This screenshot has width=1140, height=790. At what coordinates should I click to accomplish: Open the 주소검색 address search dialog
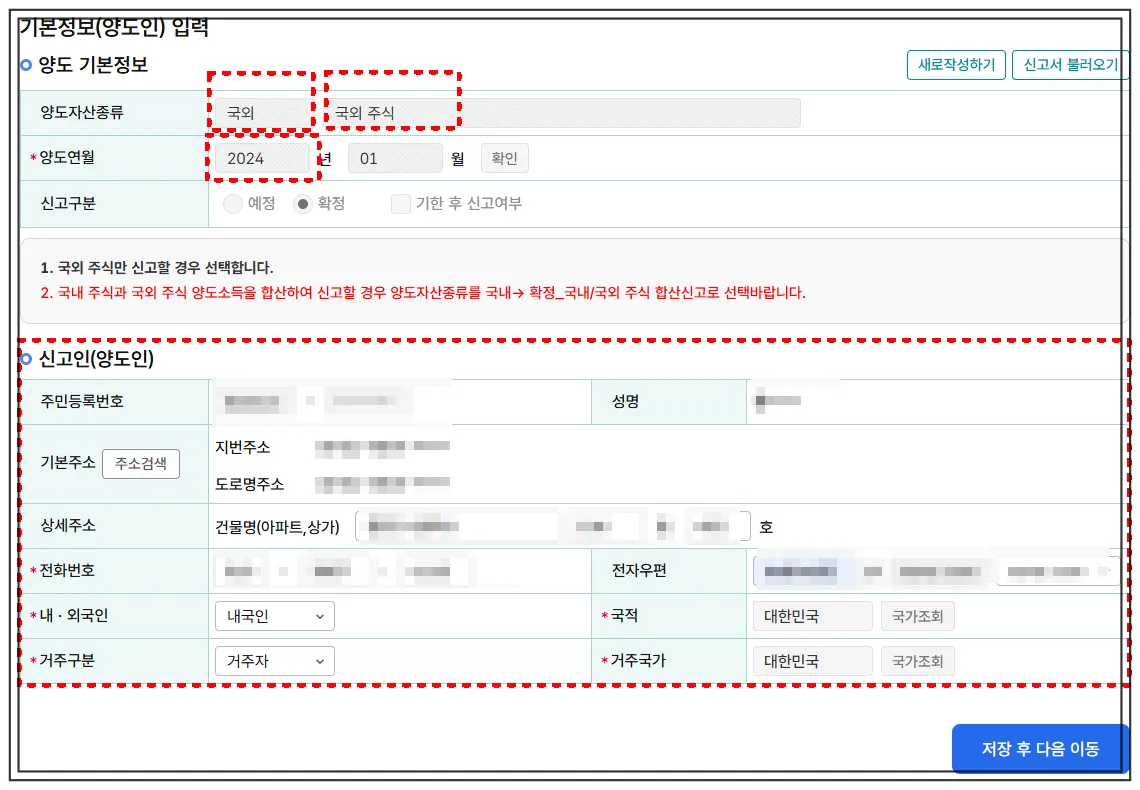pos(141,463)
